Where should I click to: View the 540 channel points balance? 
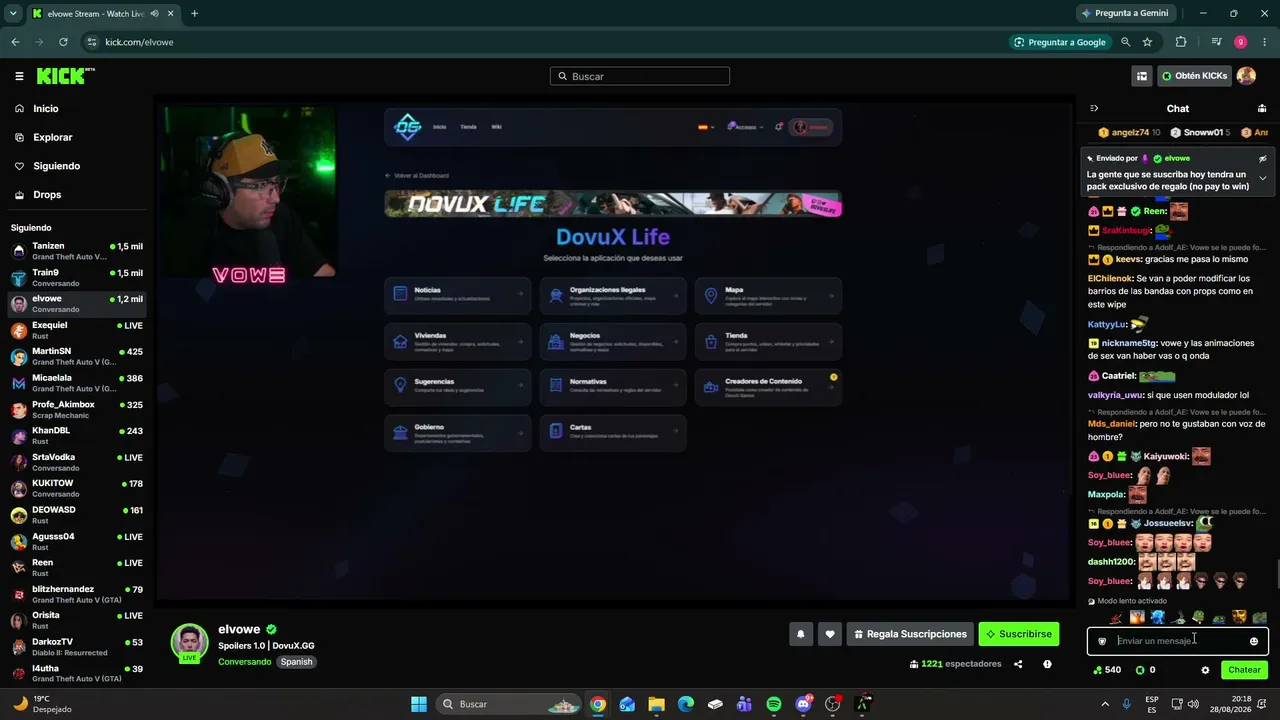[1108, 670]
